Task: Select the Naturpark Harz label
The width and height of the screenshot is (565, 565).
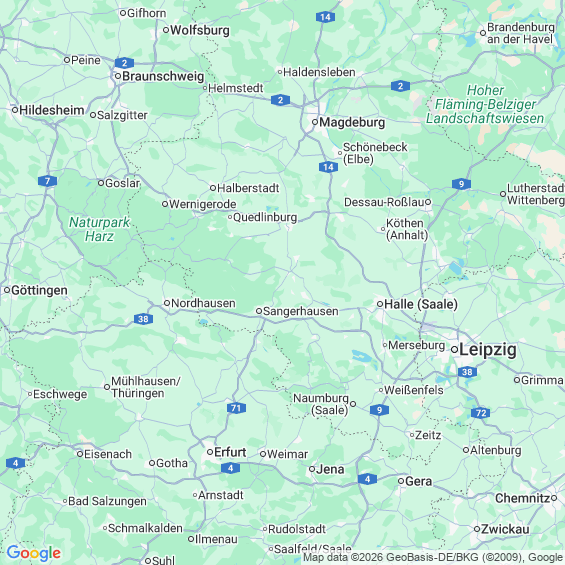Action: [x=99, y=229]
